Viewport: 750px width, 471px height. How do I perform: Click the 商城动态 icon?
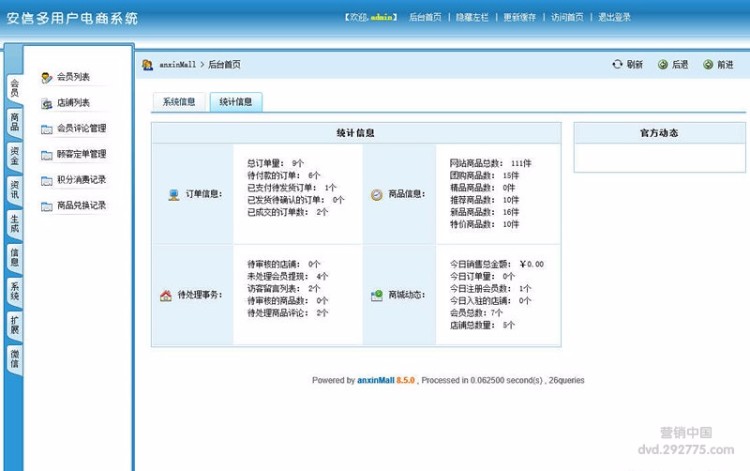point(377,296)
